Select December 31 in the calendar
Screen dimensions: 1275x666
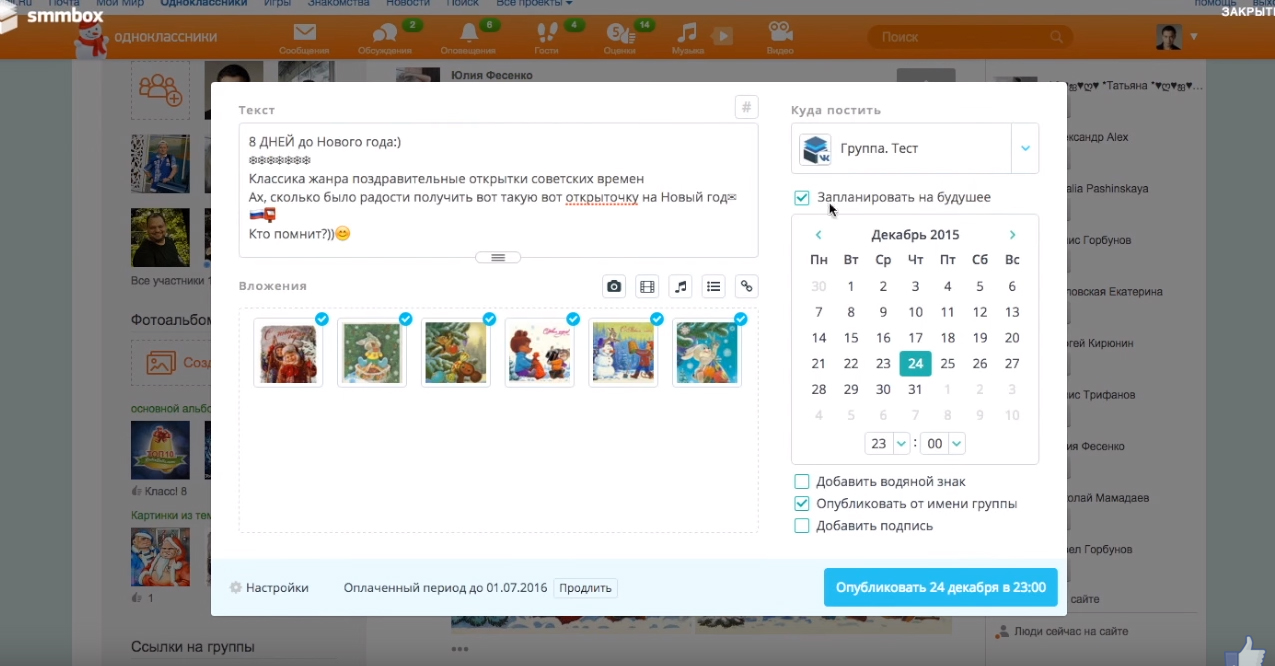pyautogui.click(x=915, y=390)
